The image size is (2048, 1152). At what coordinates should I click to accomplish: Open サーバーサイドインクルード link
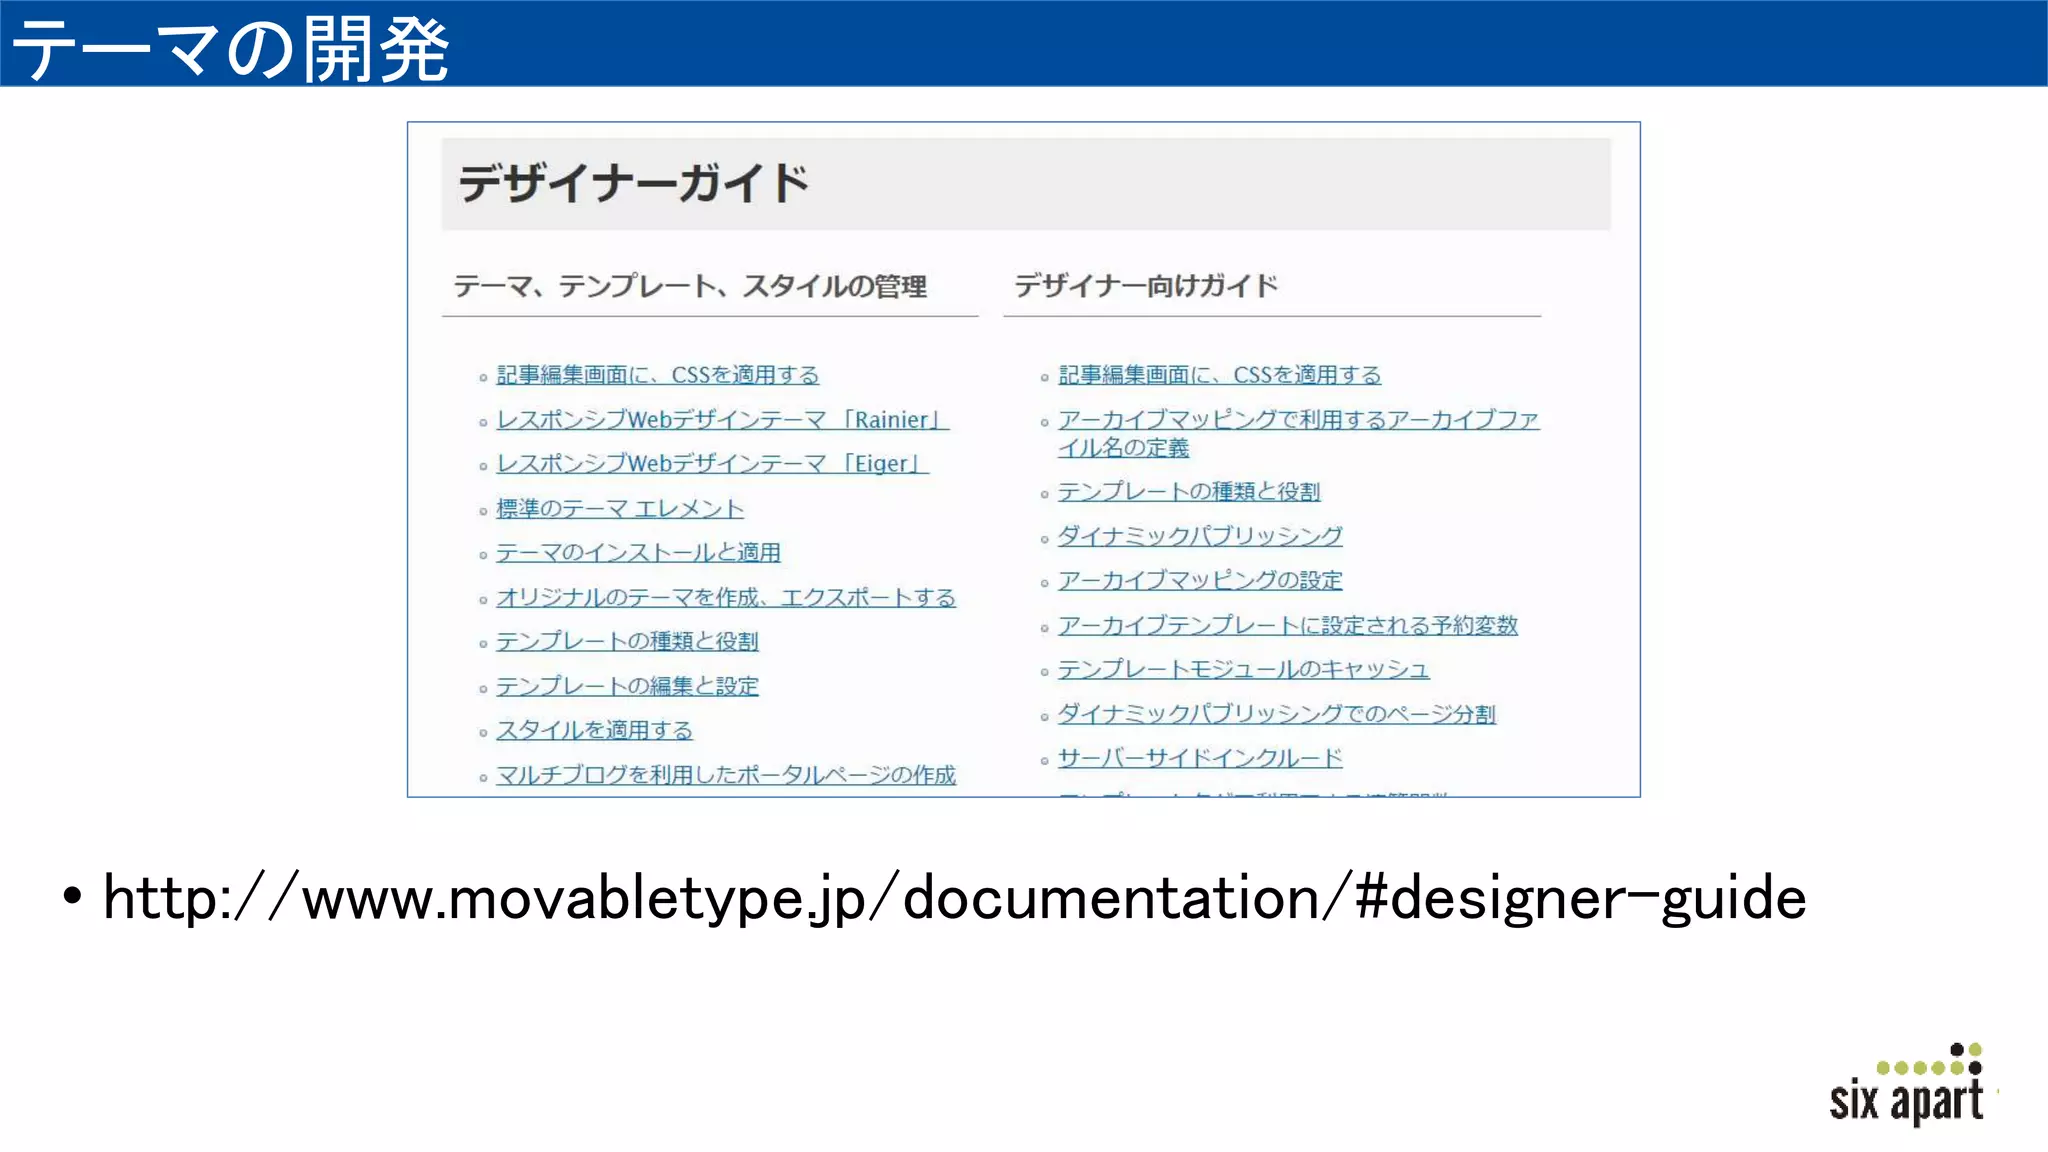click(1200, 758)
